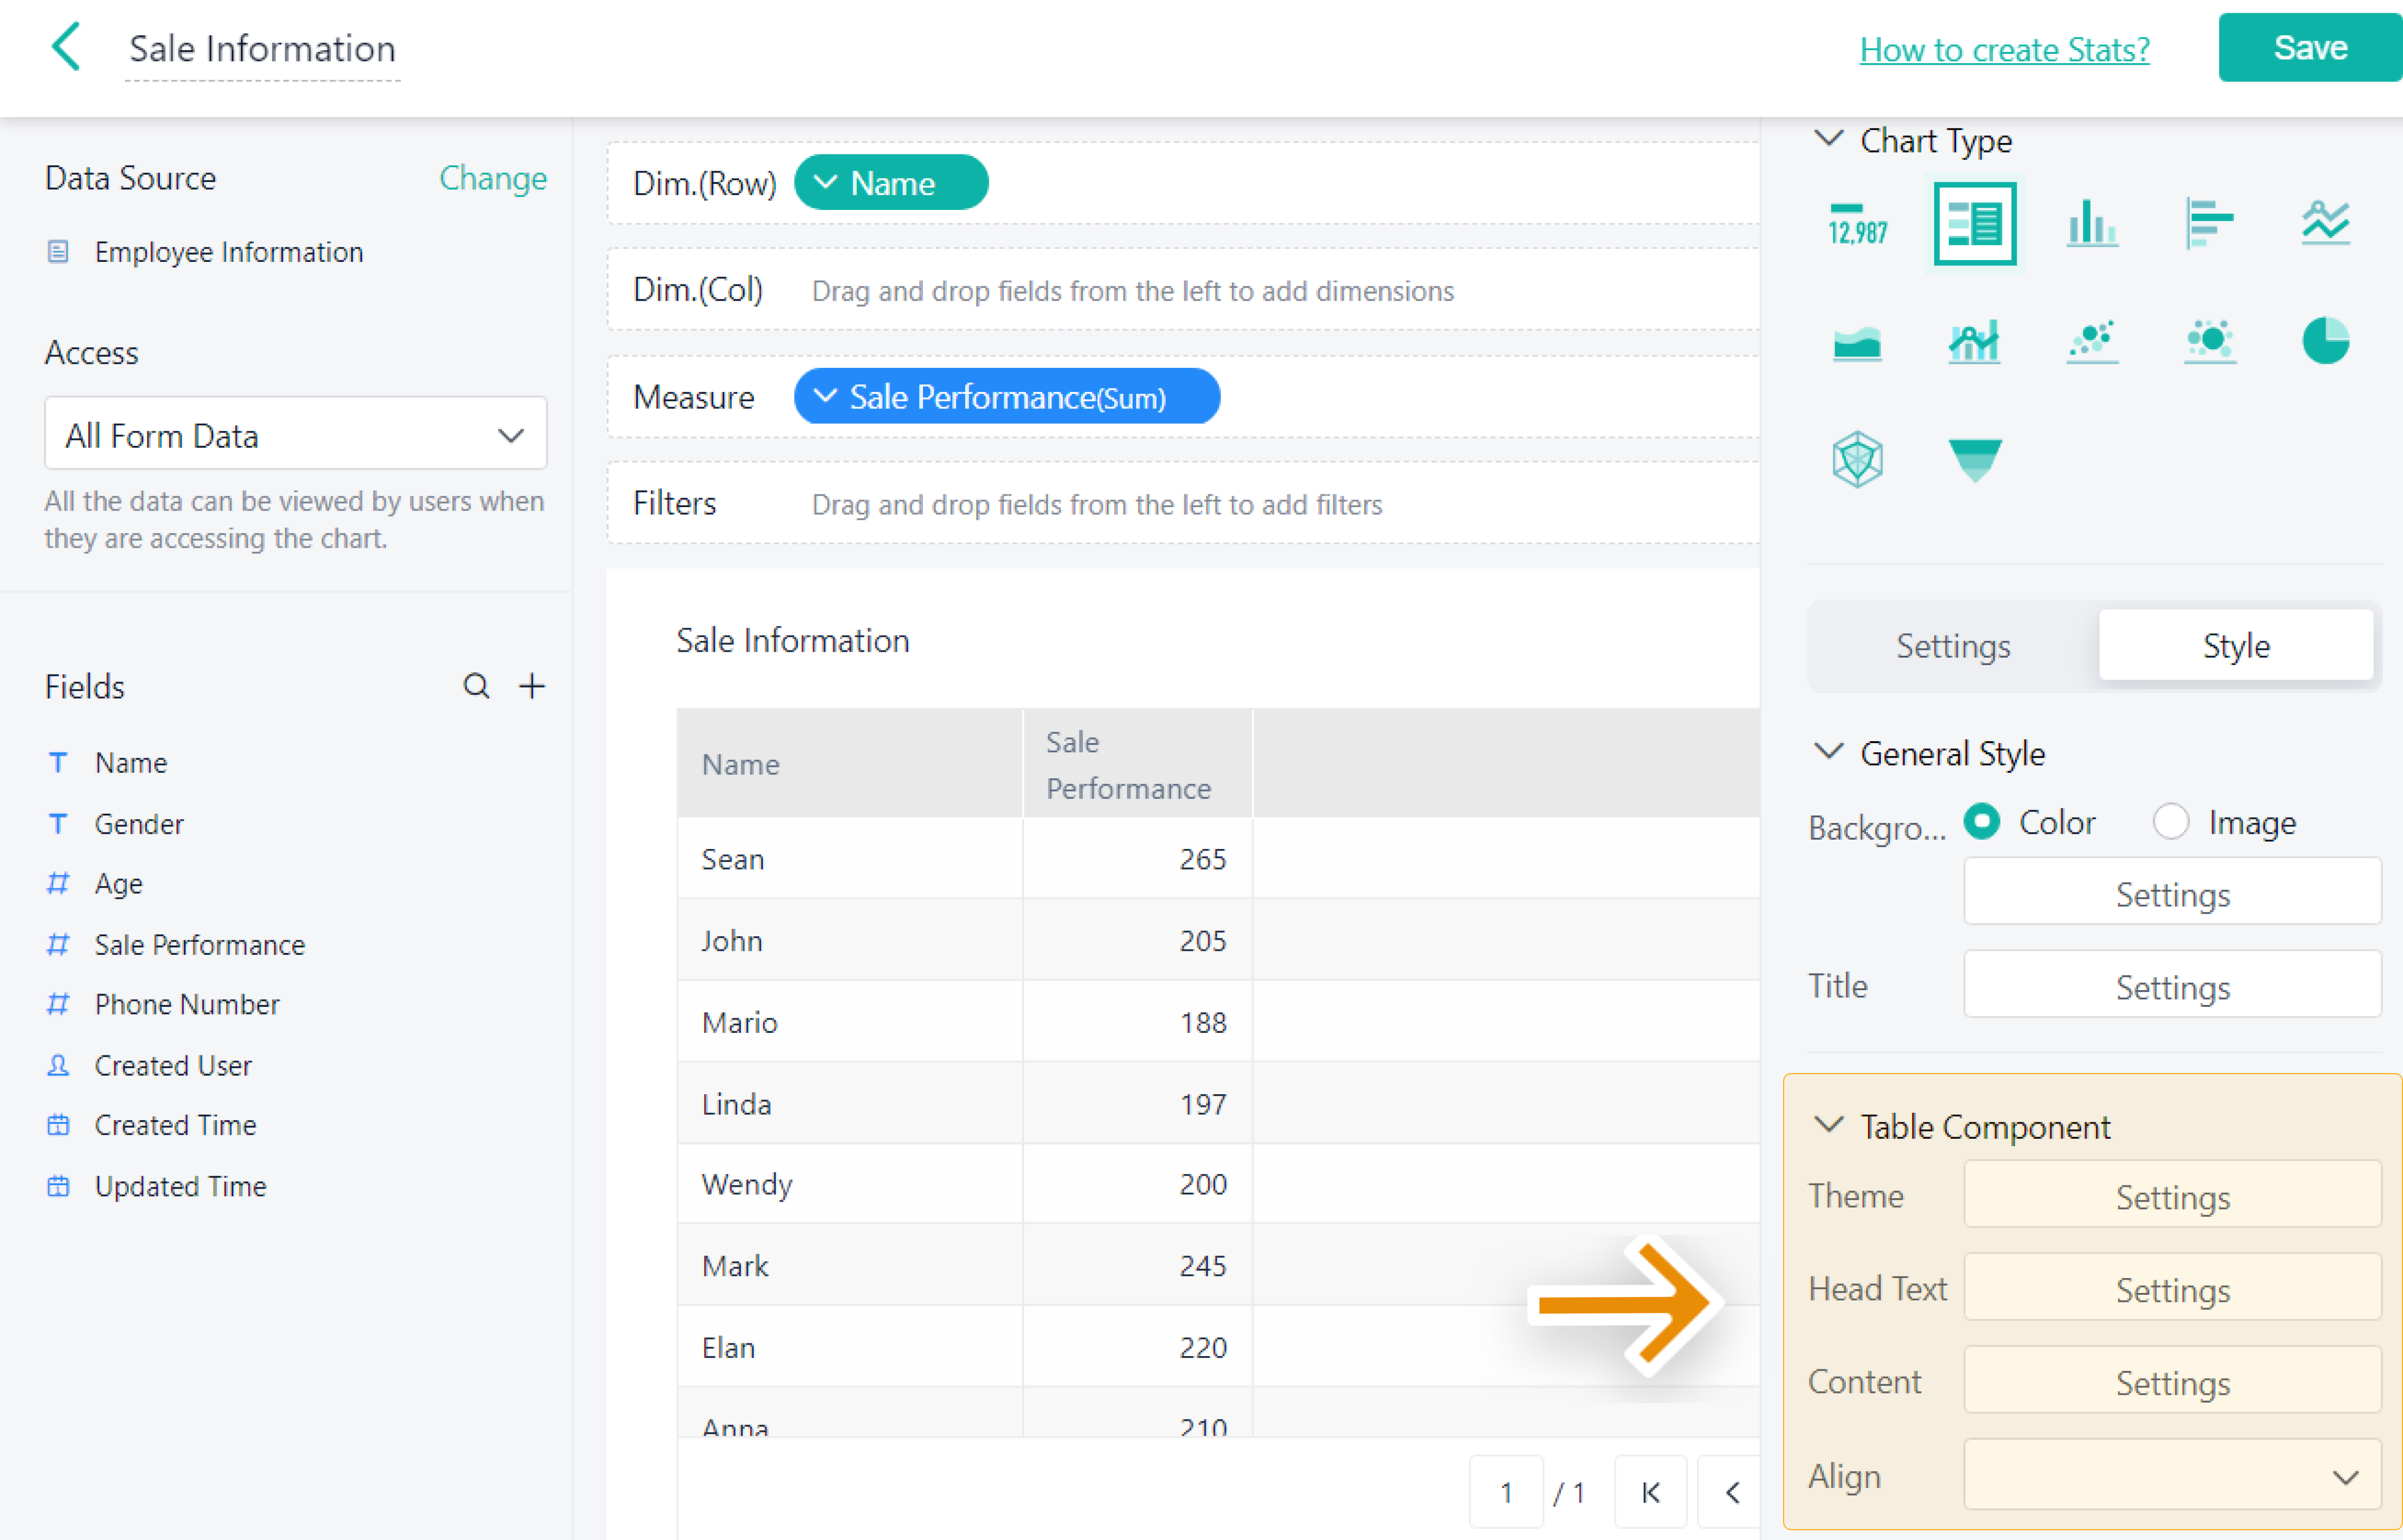Image resolution: width=2403 pixels, height=1540 pixels.
Task: Switch to the Settings tab
Action: click(1952, 646)
